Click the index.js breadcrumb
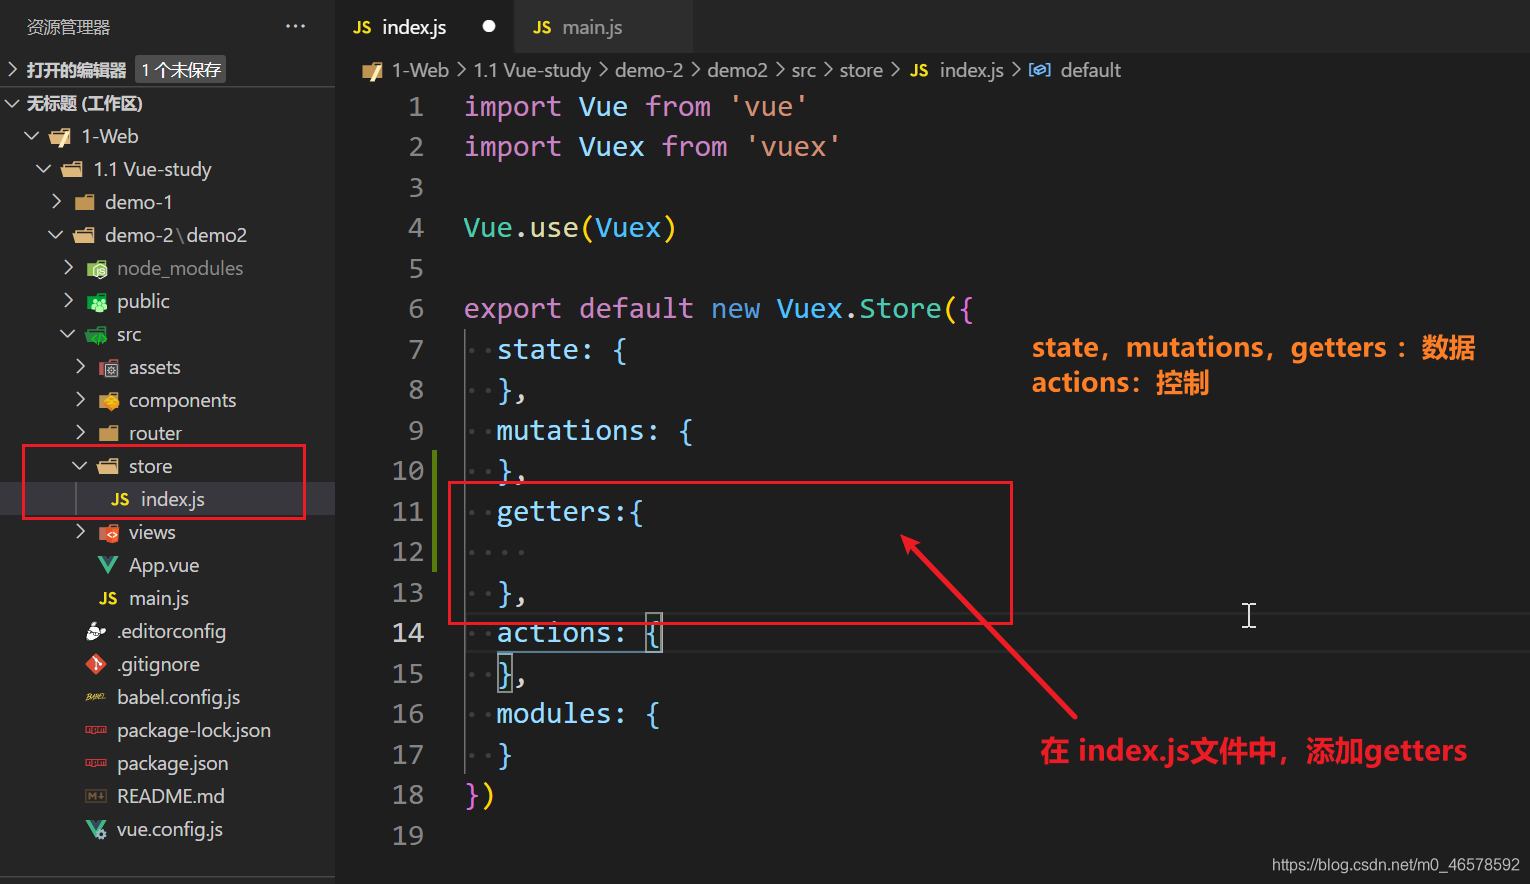Viewport: 1530px width, 884px height. (971, 70)
